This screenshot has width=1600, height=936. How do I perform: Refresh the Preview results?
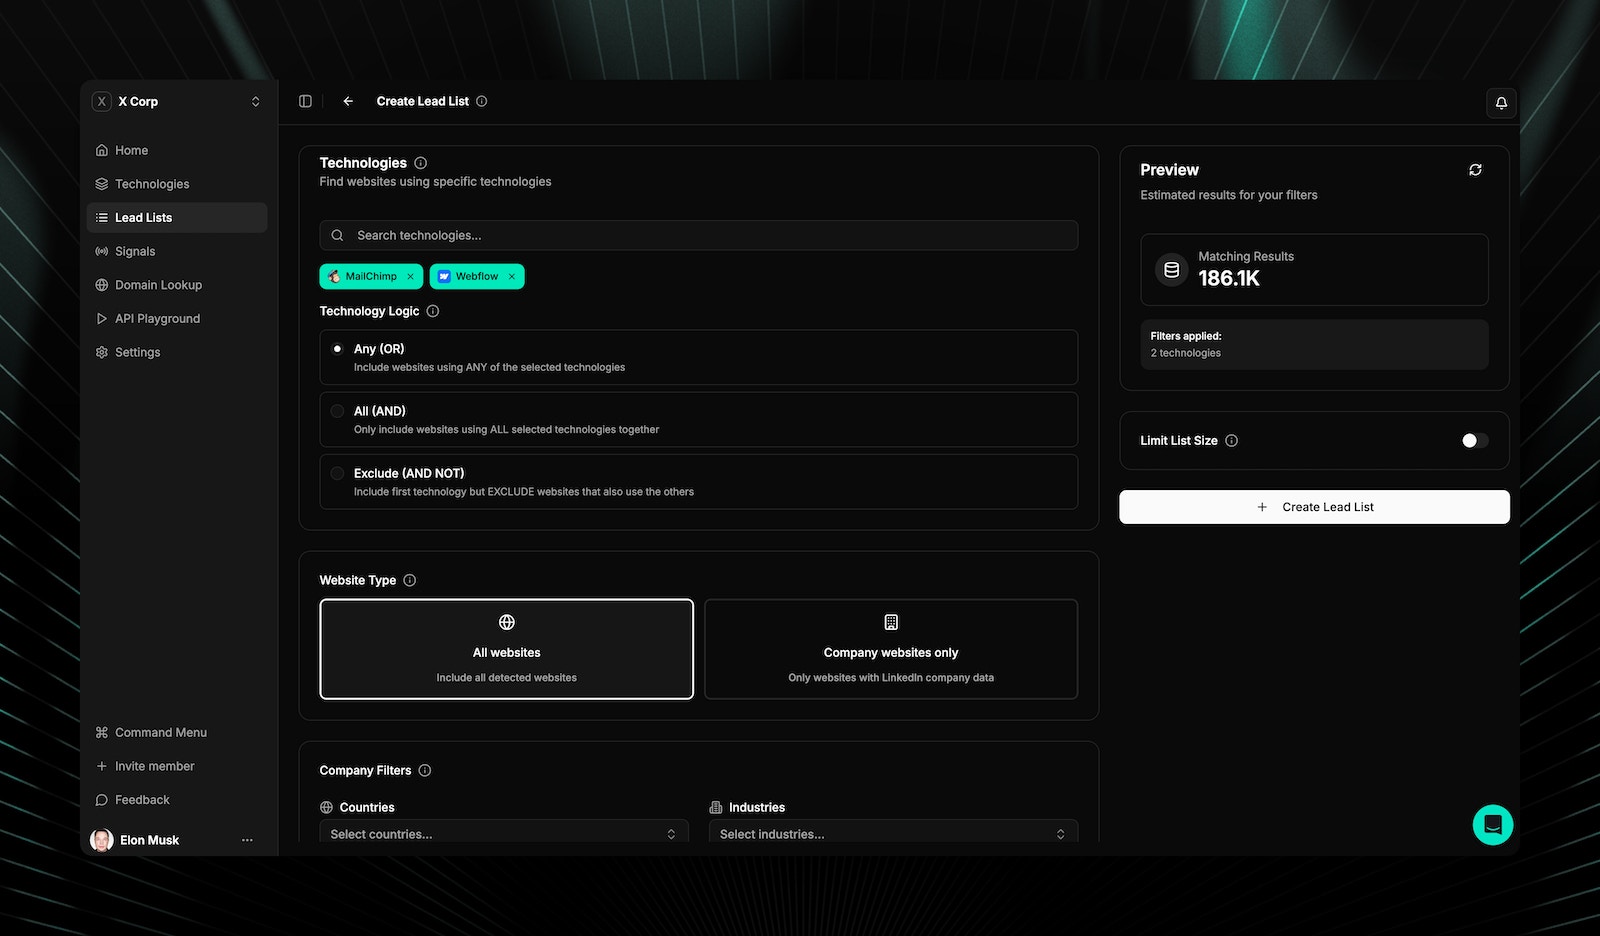pyautogui.click(x=1476, y=170)
